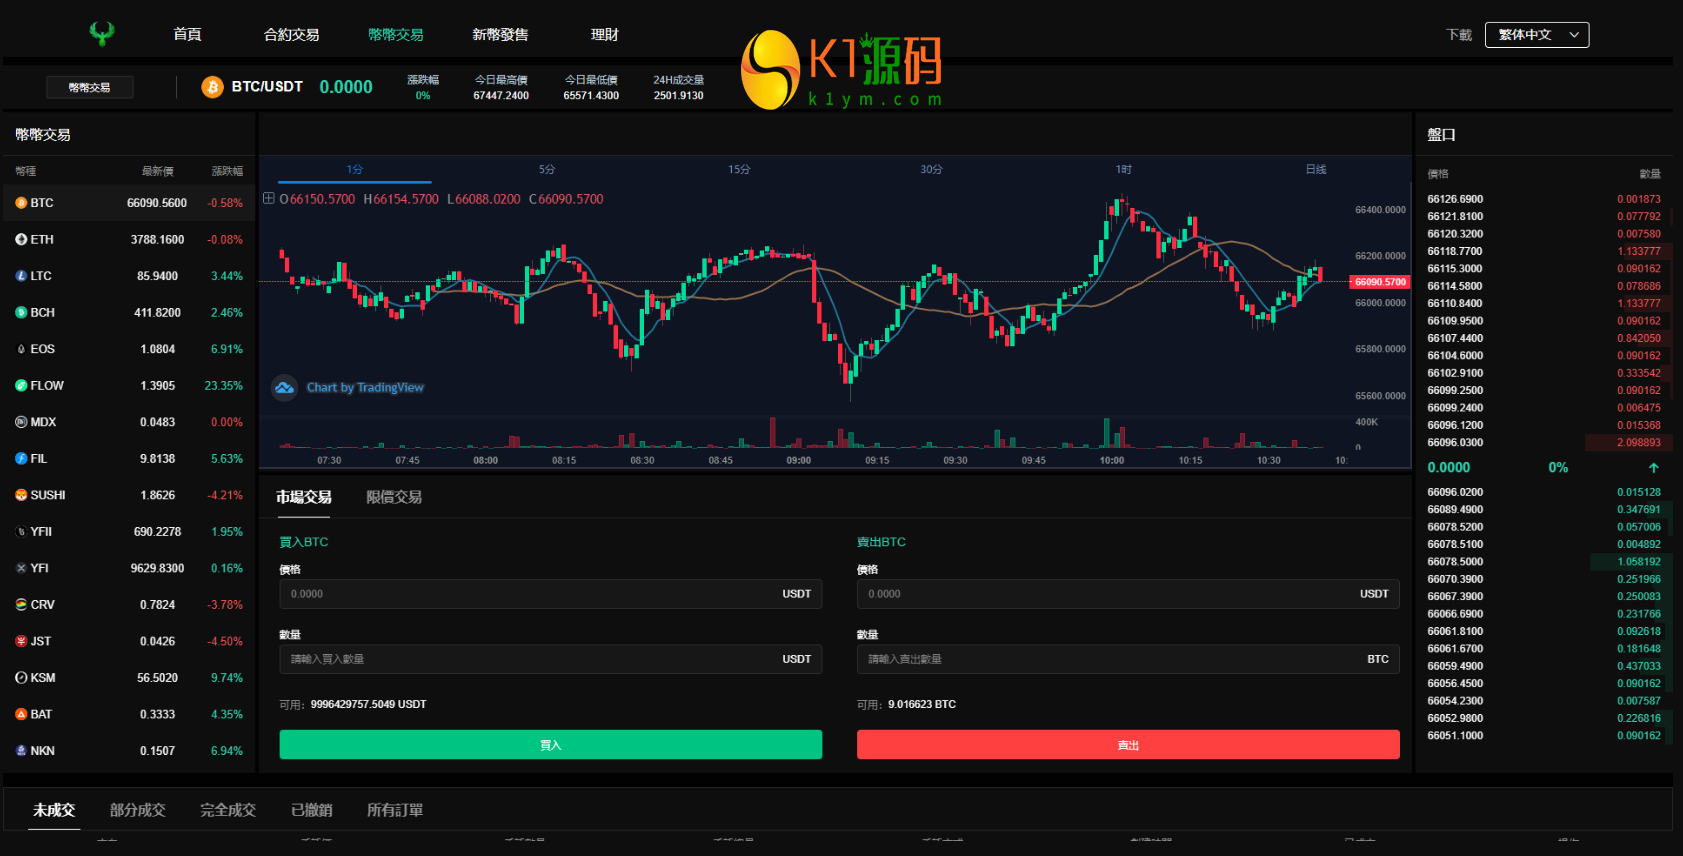Screen dimensions: 1683x856
Task: Open 合約交易 in top navigation
Action: point(291,35)
